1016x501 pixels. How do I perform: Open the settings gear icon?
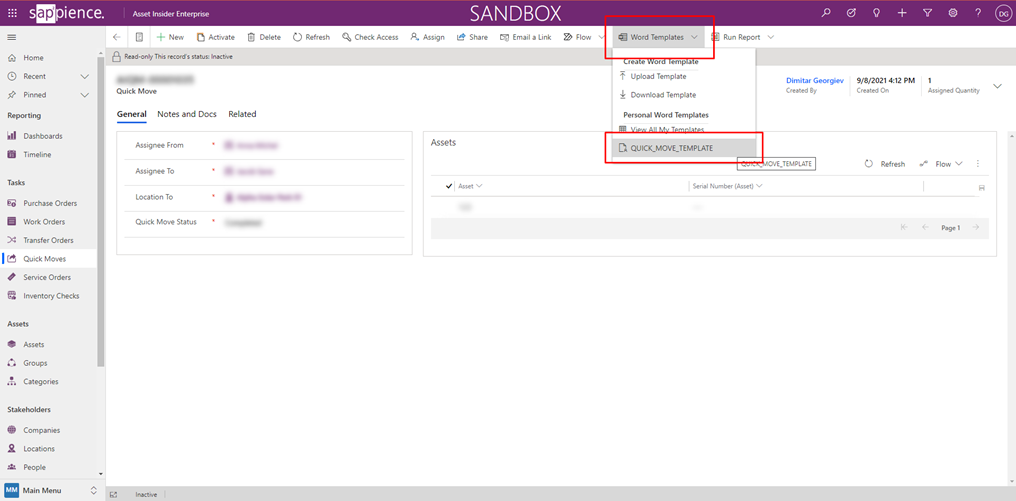click(x=953, y=13)
